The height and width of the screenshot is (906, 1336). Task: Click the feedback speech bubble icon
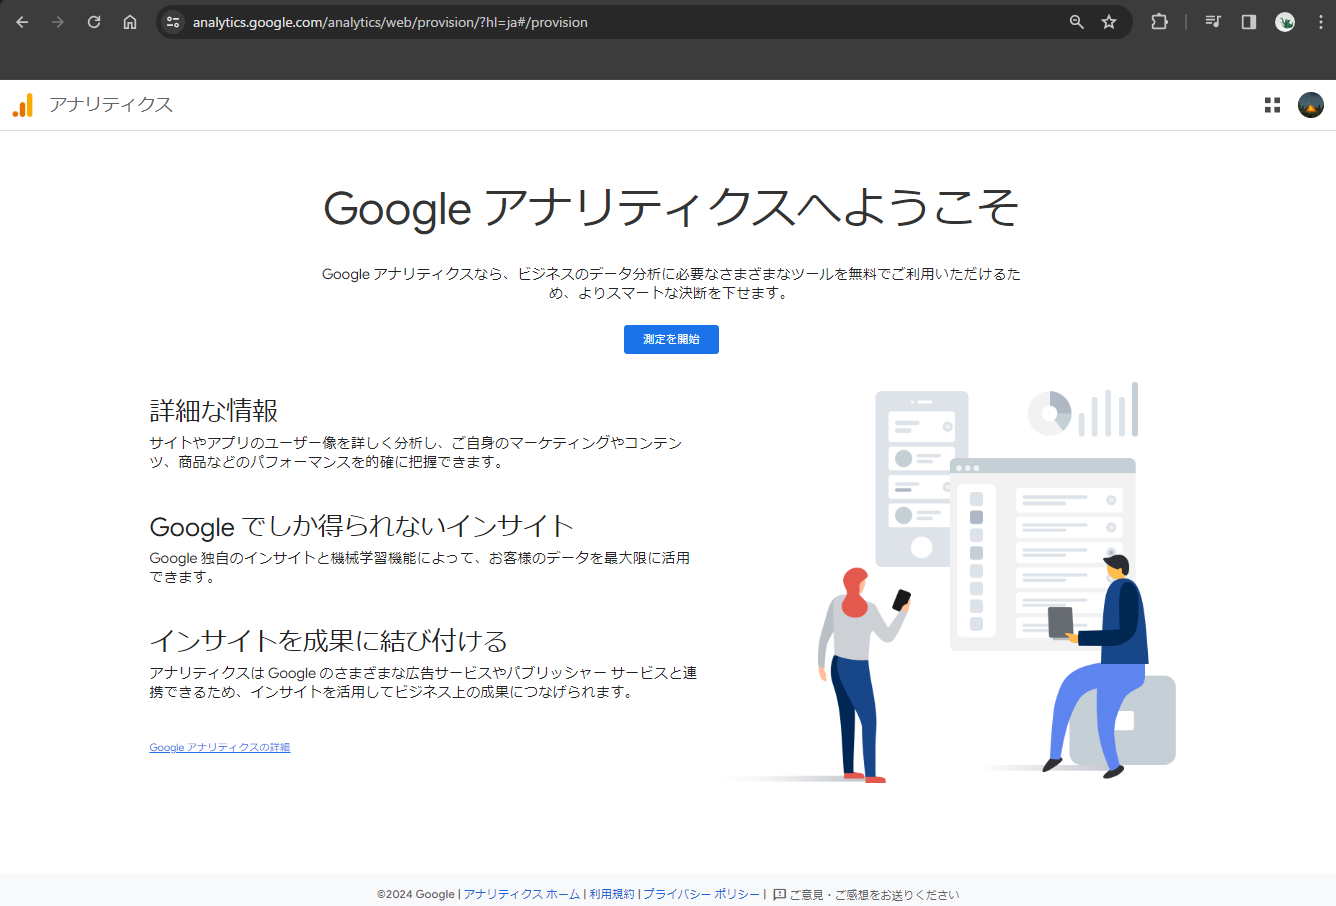tap(780, 895)
